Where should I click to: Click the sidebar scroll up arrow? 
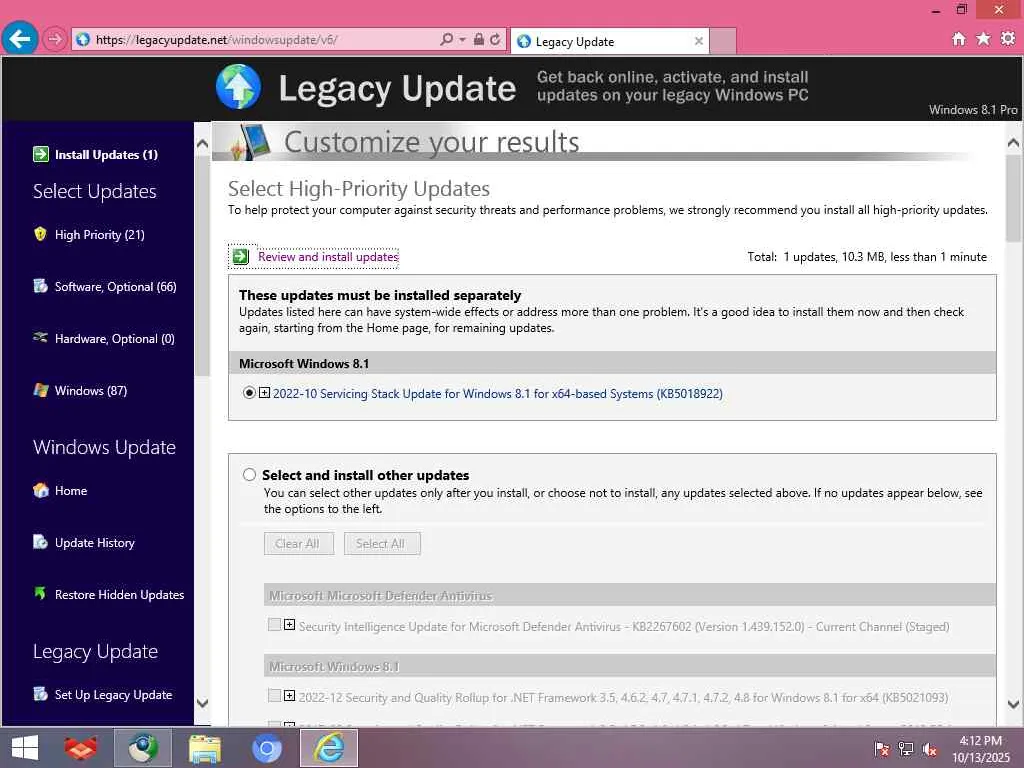(202, 144)
